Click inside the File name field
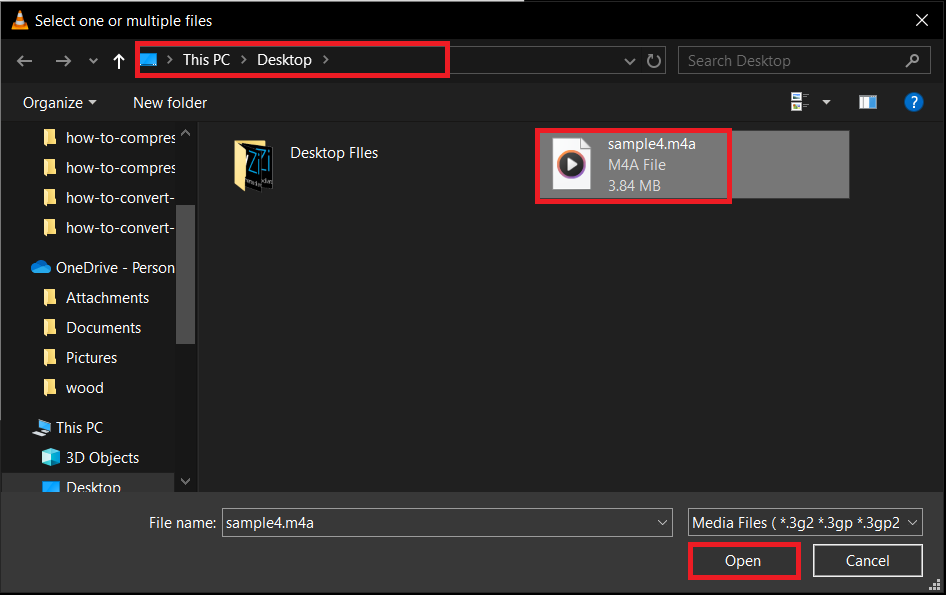Image resolution: width=946 pixels, height=595 pixels. (x=400, y=521)
